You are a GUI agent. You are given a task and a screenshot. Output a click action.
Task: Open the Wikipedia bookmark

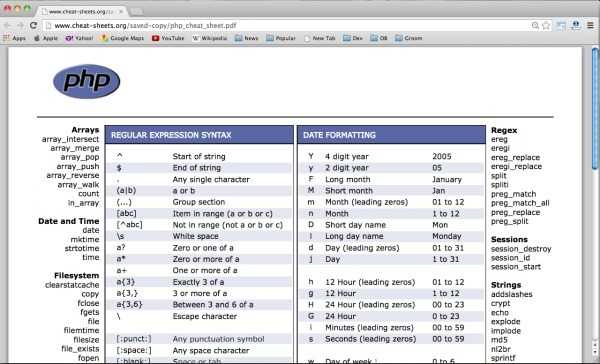point(210,38)
